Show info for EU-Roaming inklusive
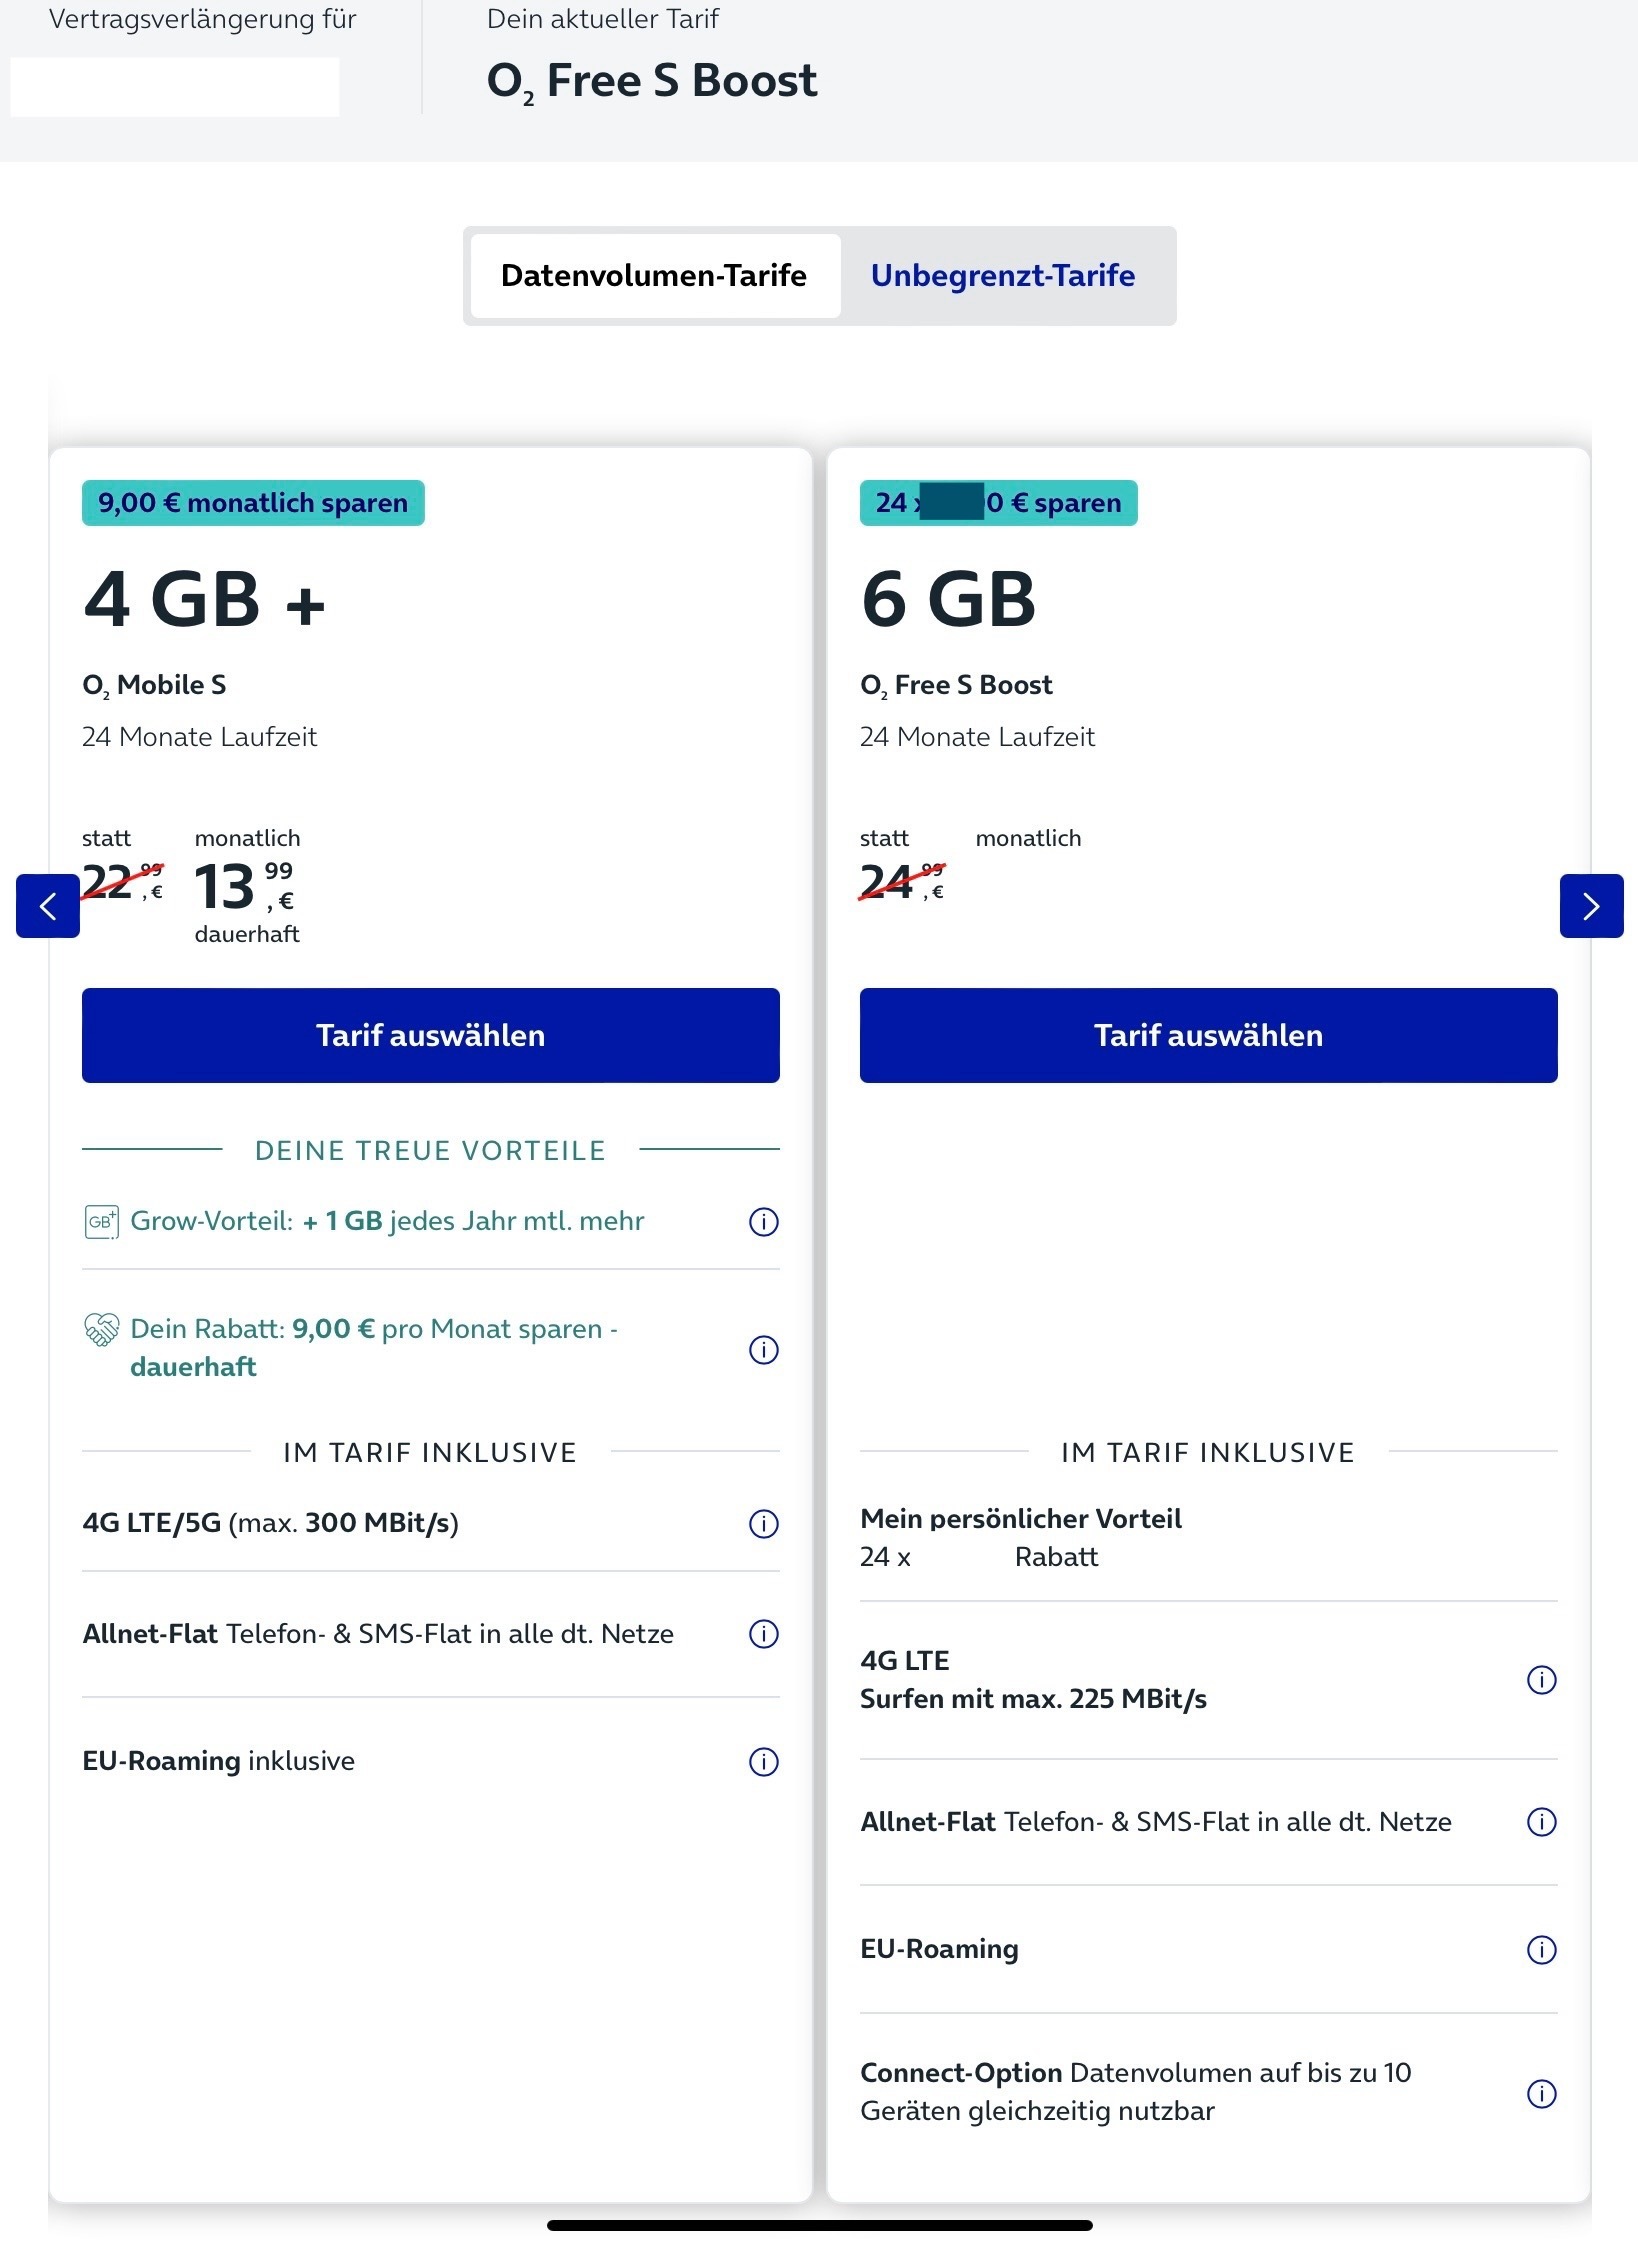This screenshot has height=2245, width=1638. pos(763,1761)
